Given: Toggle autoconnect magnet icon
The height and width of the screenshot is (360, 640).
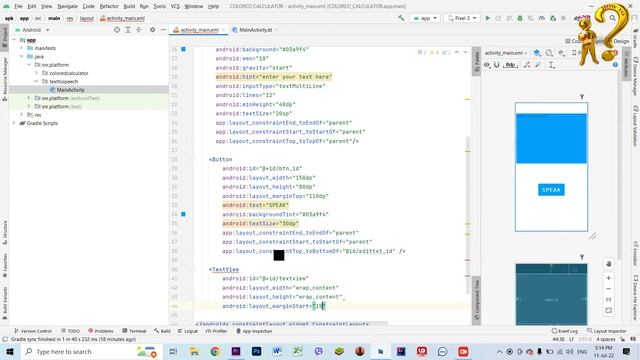Looking at the screenshot, I should tap(497, 65).
